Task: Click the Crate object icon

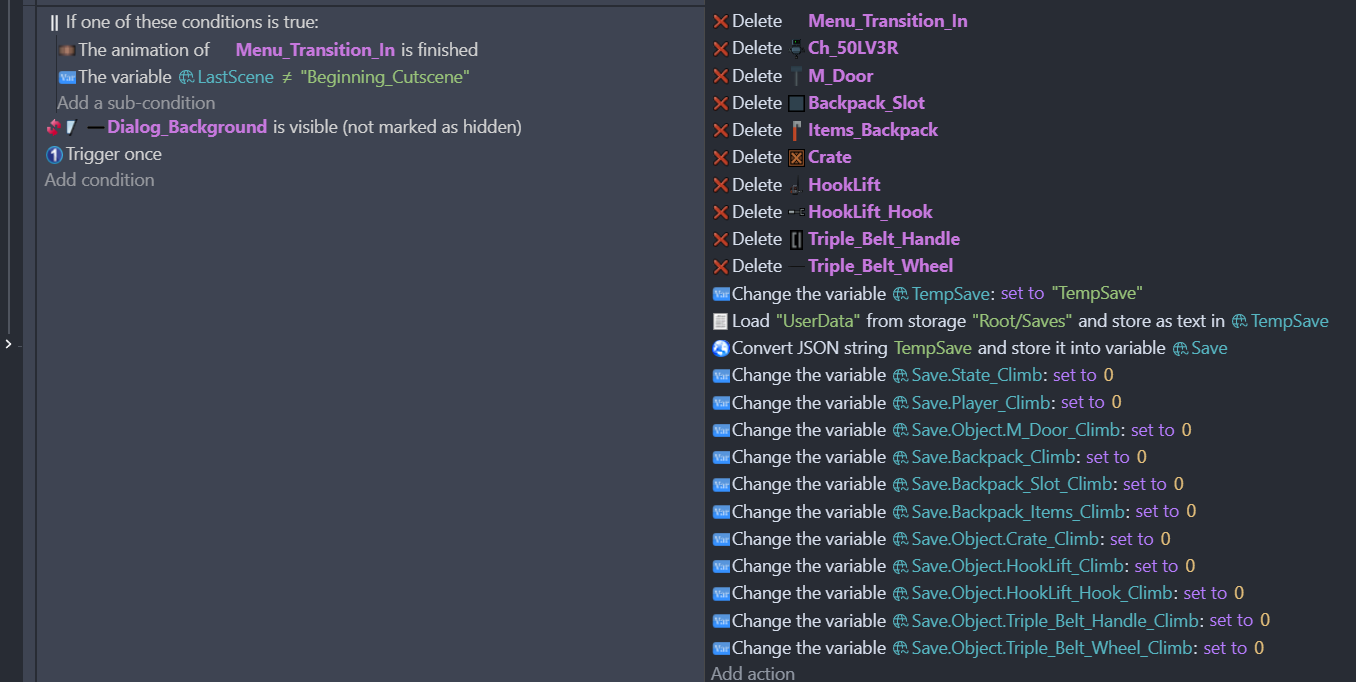Action: point(796,157)
